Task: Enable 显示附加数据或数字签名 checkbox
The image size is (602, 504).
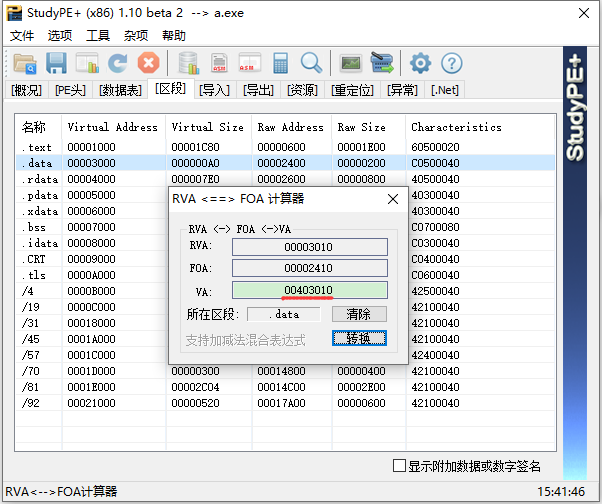Action: tap(399, 466)
